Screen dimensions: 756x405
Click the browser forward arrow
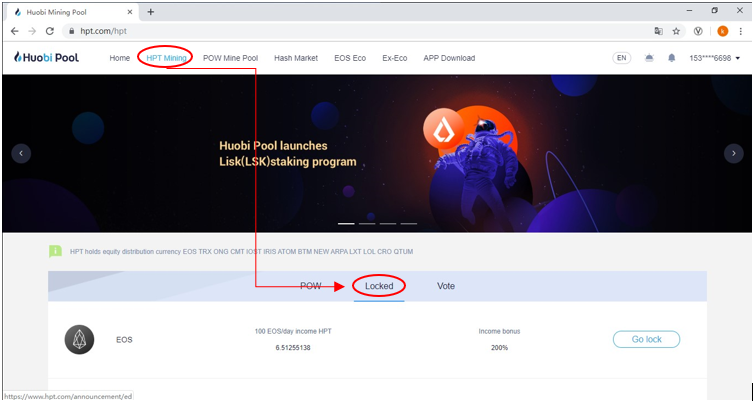point(32,31)
